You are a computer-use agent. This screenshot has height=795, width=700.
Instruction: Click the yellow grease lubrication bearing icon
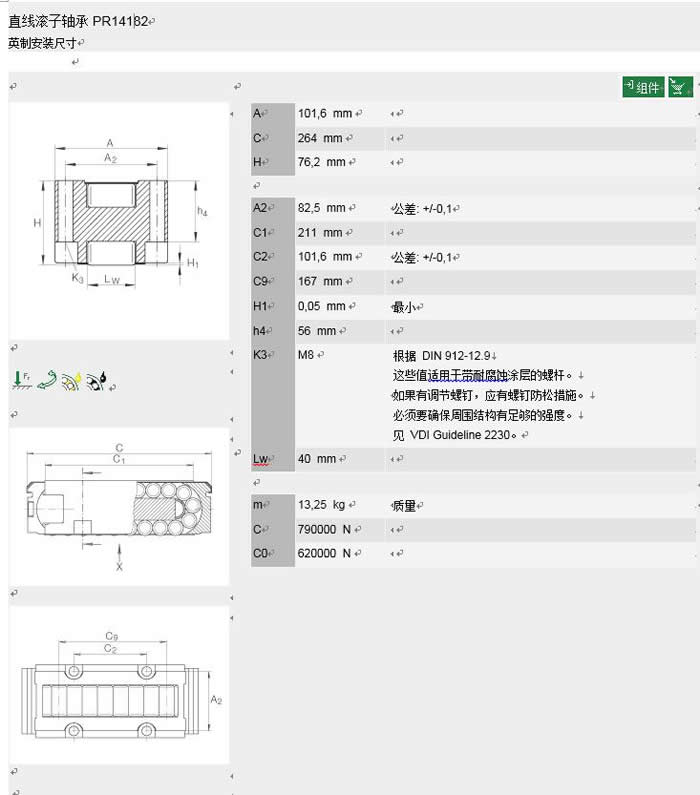(x=72, y=379)
